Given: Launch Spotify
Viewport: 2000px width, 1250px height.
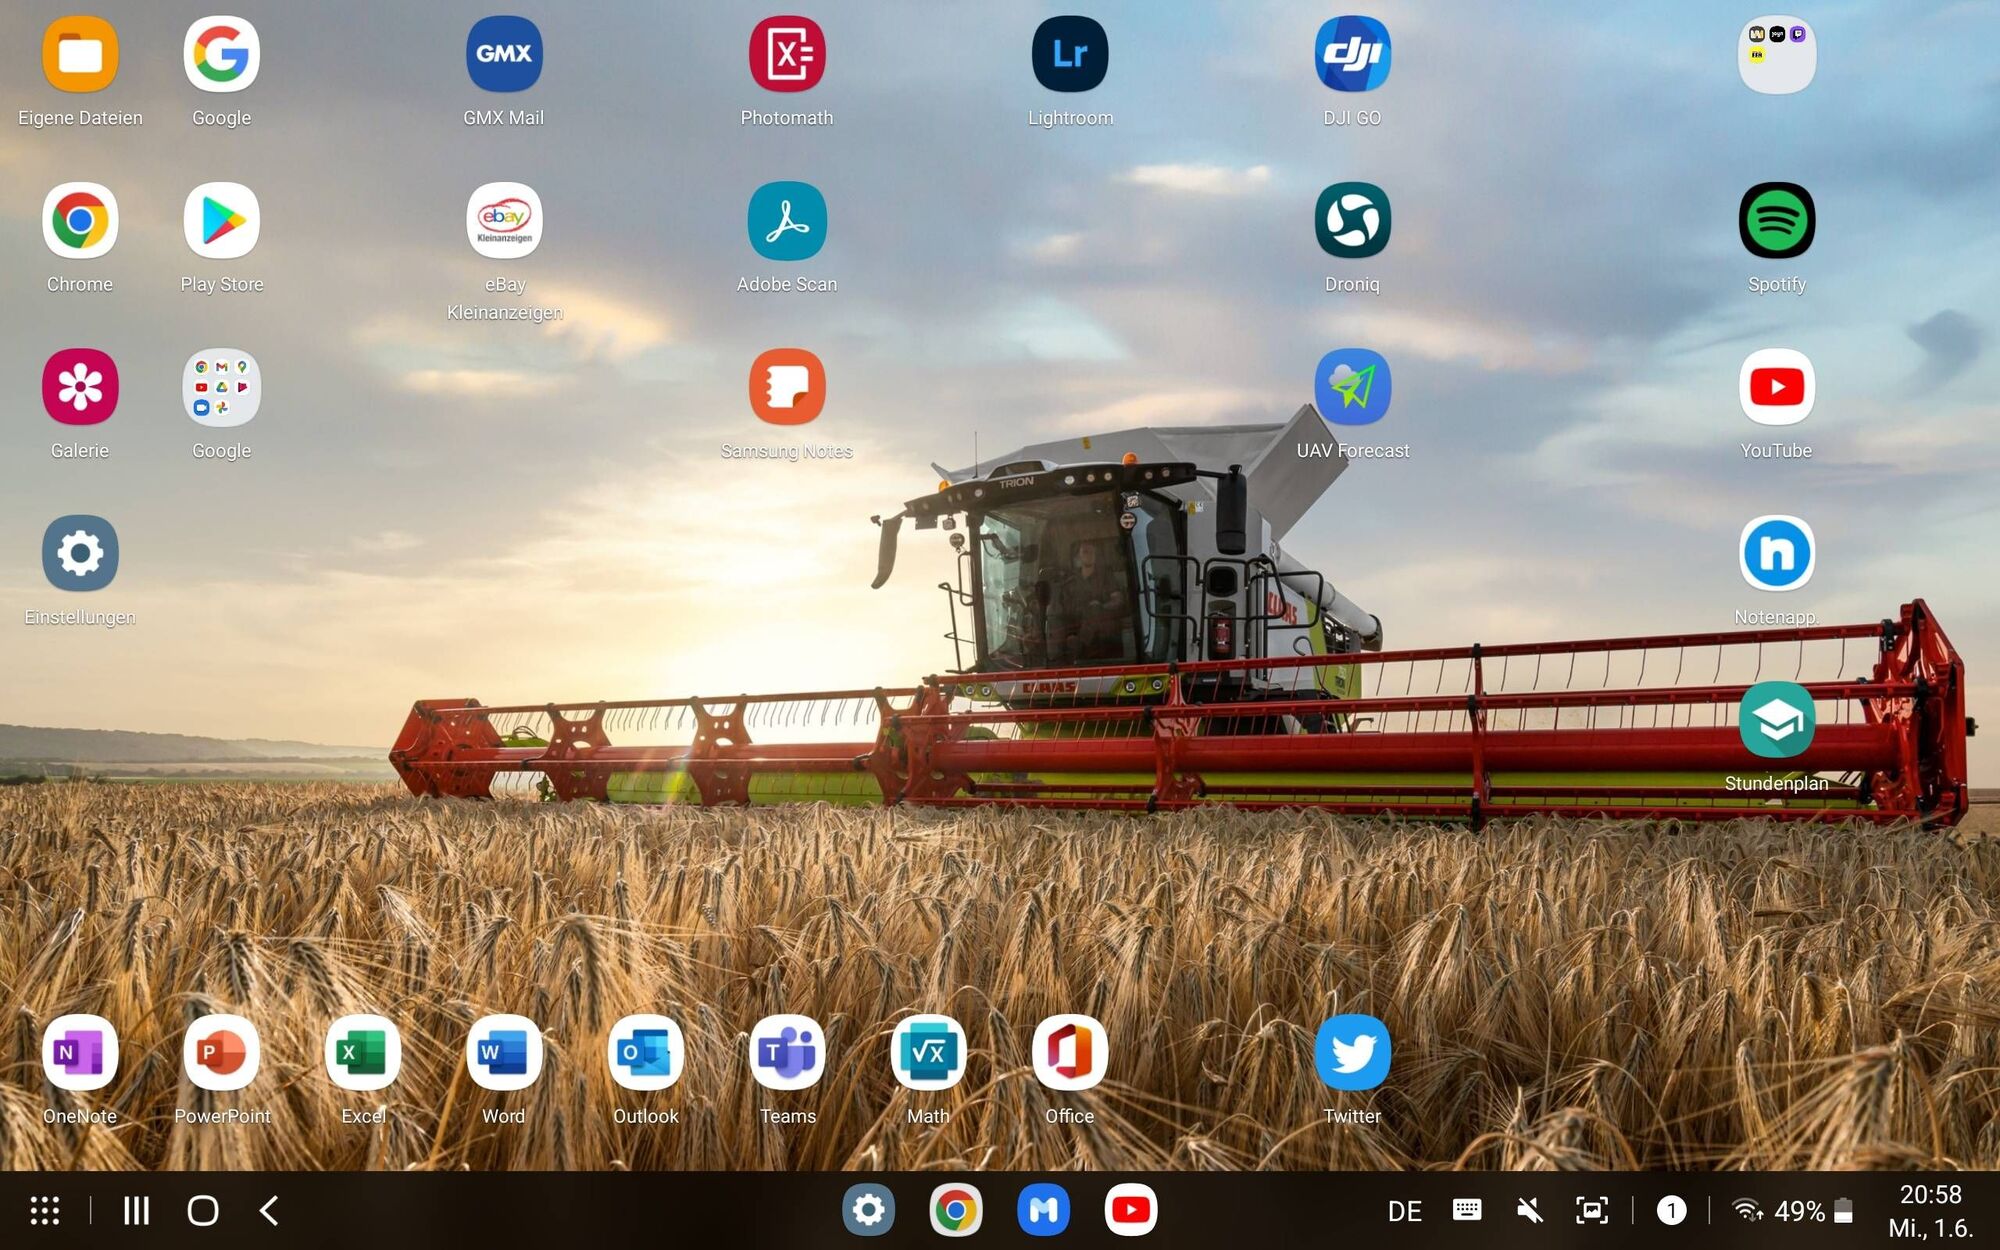Looking at the screenshot, I should point(1777,221).
